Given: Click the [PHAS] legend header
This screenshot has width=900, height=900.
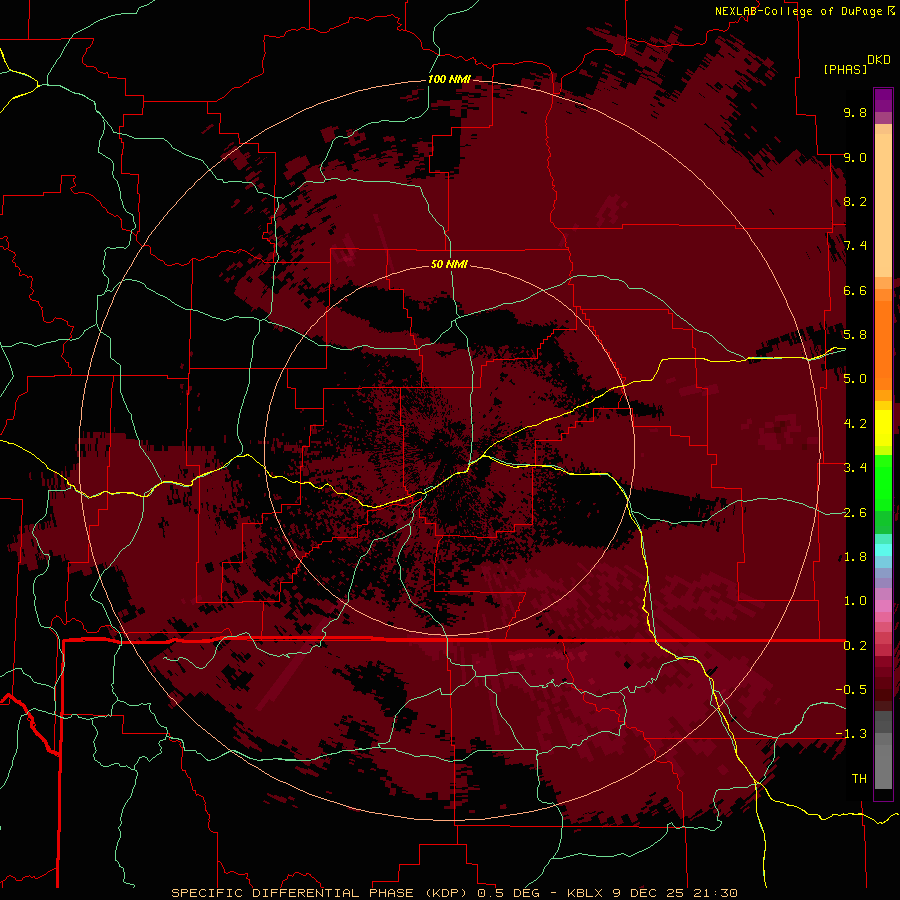Looking at the screenshot, I should pos(845,69).
